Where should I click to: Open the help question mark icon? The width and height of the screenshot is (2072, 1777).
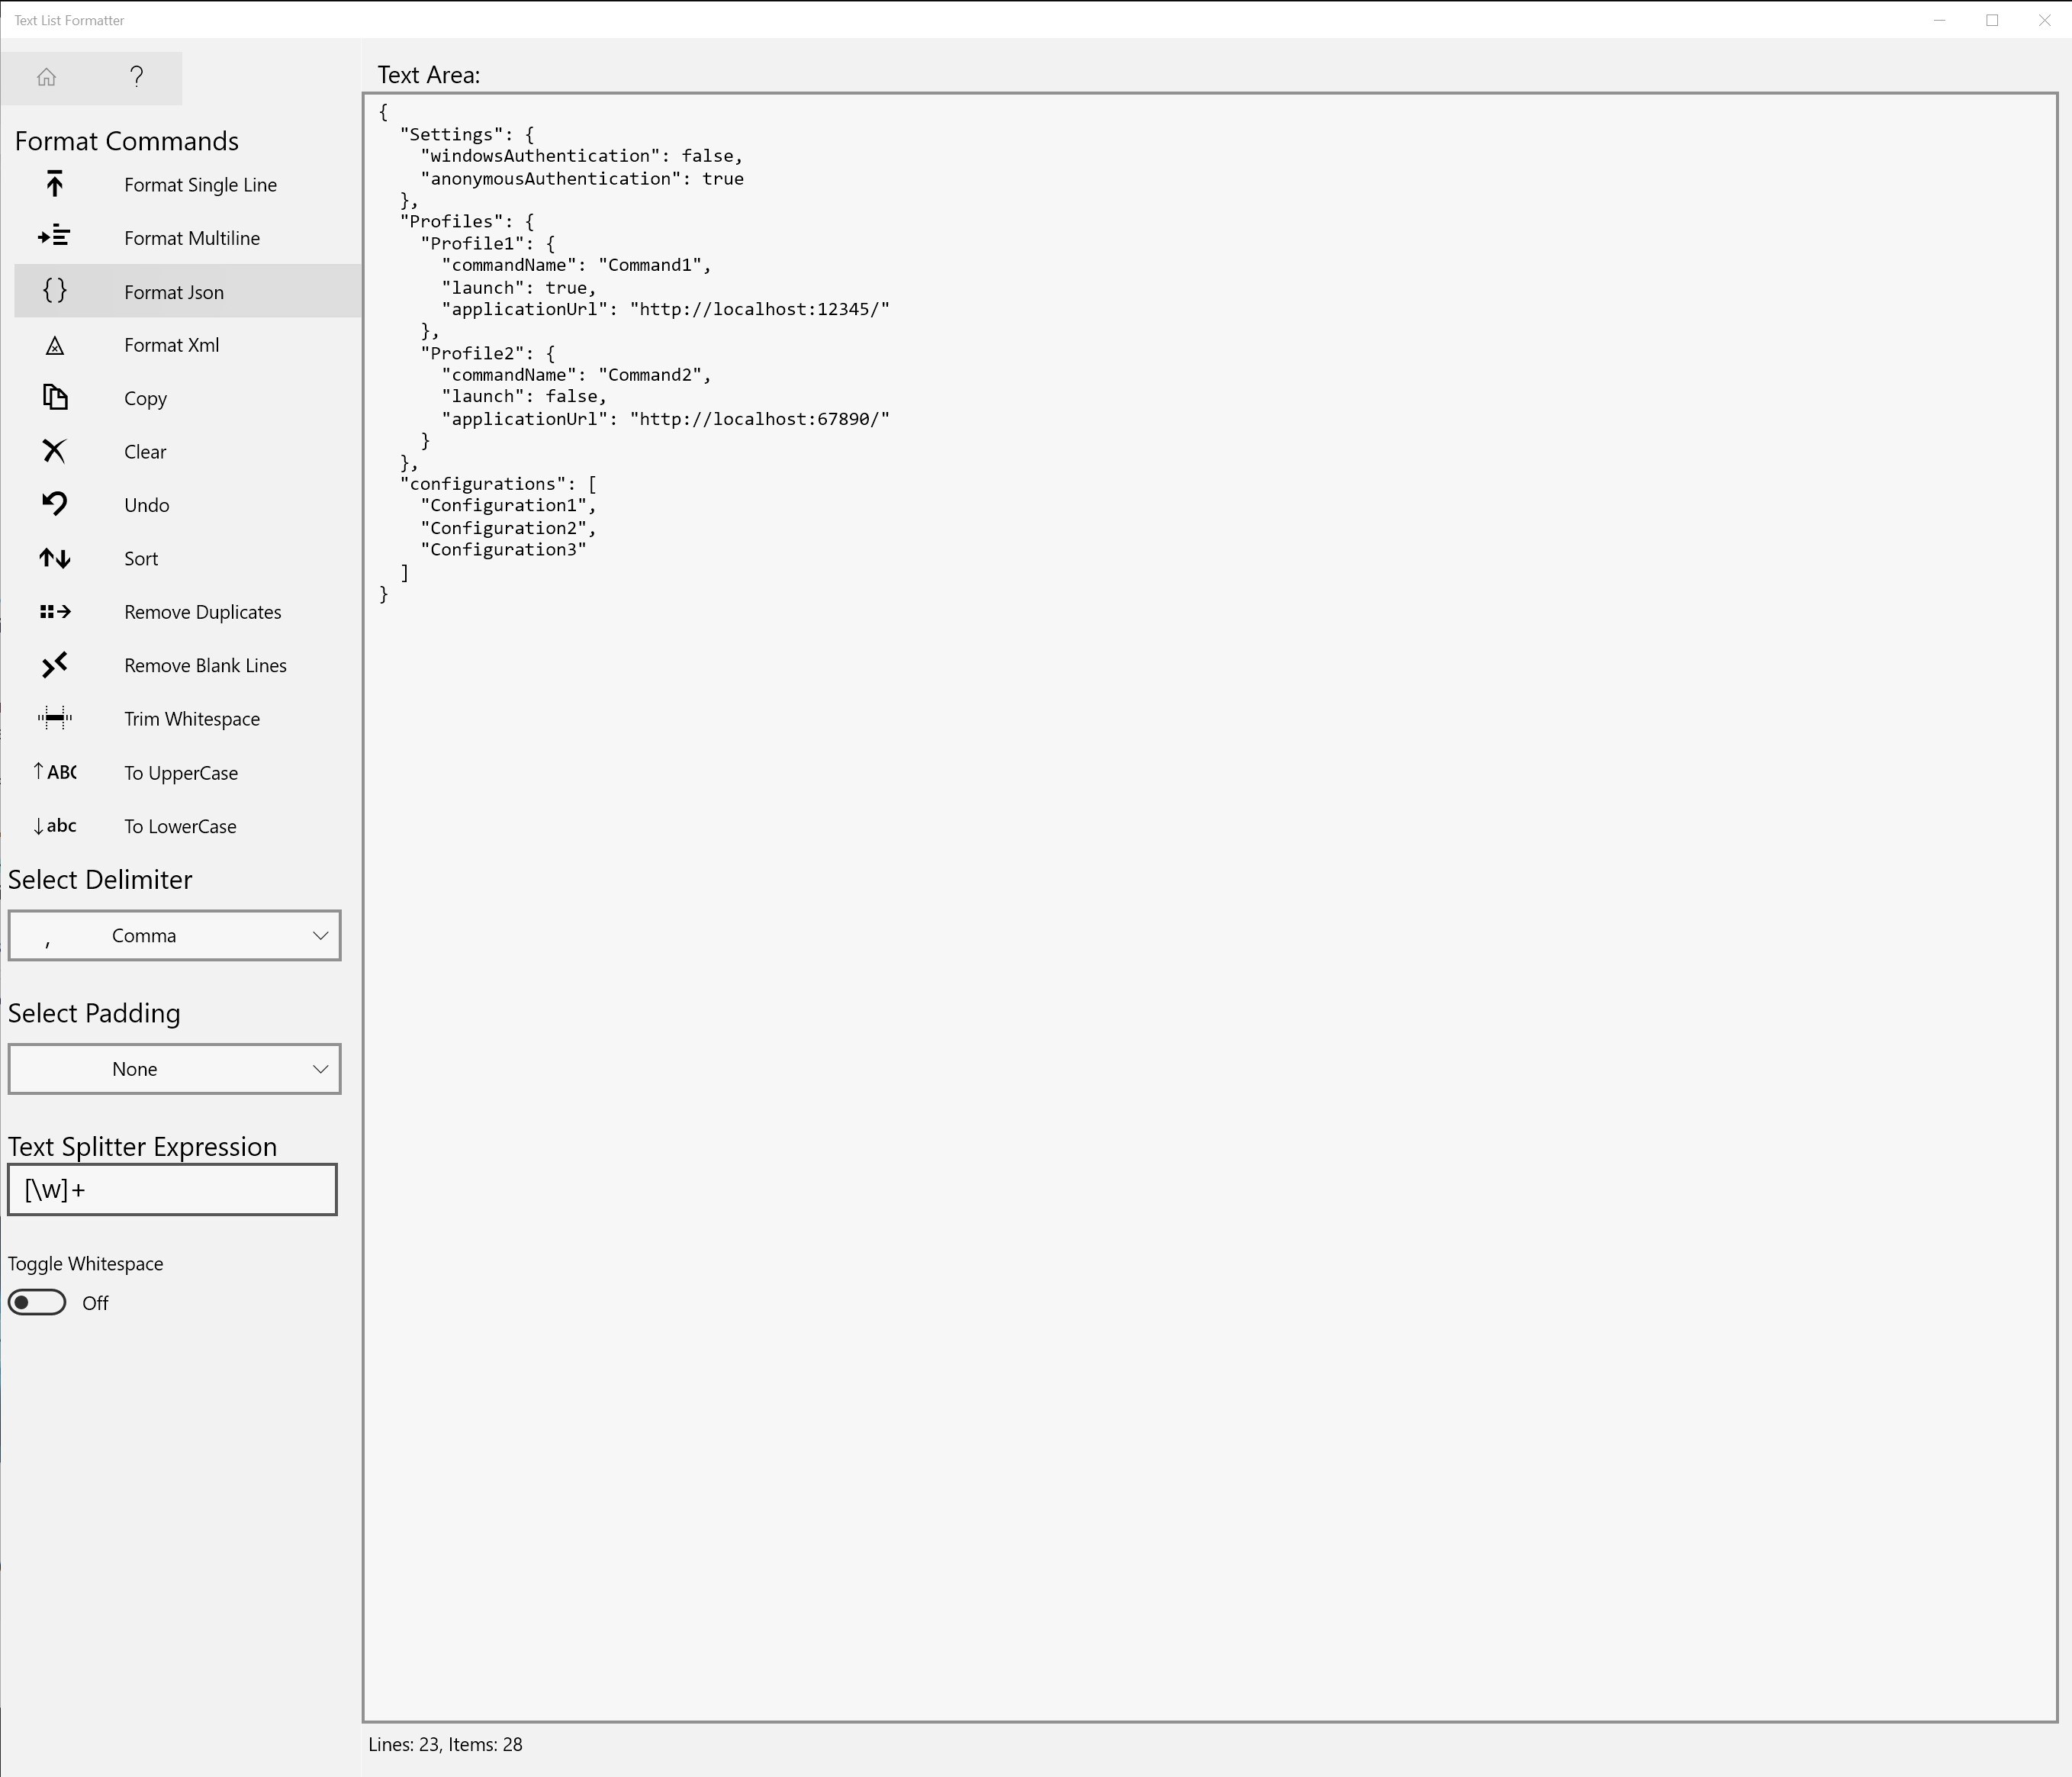(x=137, y=78)
